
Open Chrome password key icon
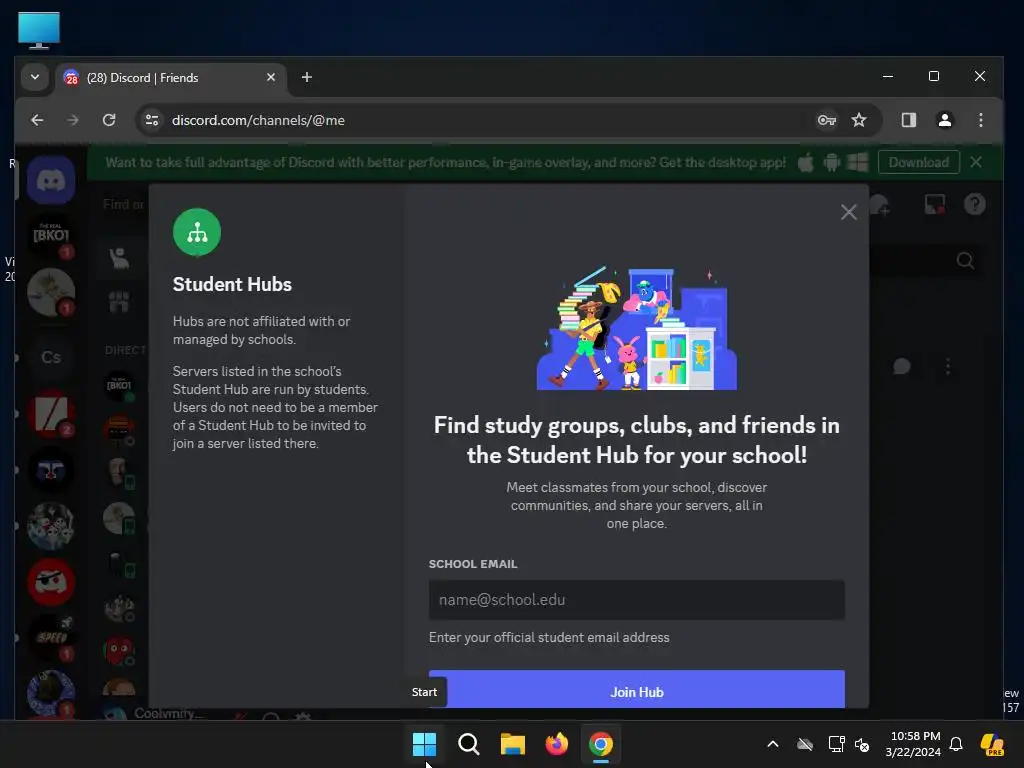tap(826, 120)
